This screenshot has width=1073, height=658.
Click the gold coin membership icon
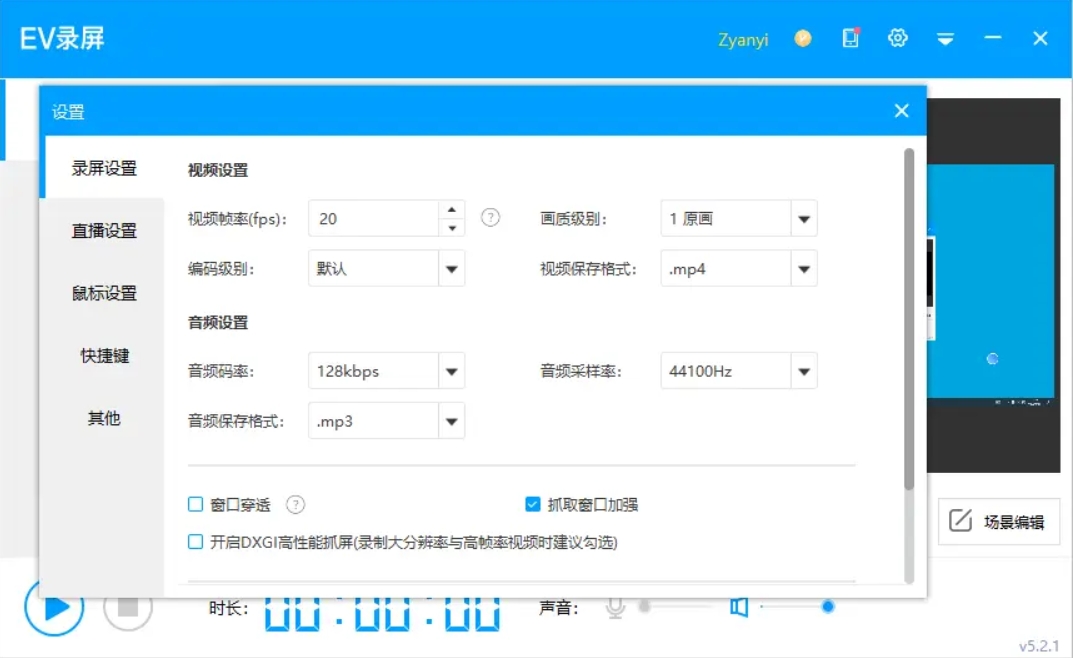803,38
